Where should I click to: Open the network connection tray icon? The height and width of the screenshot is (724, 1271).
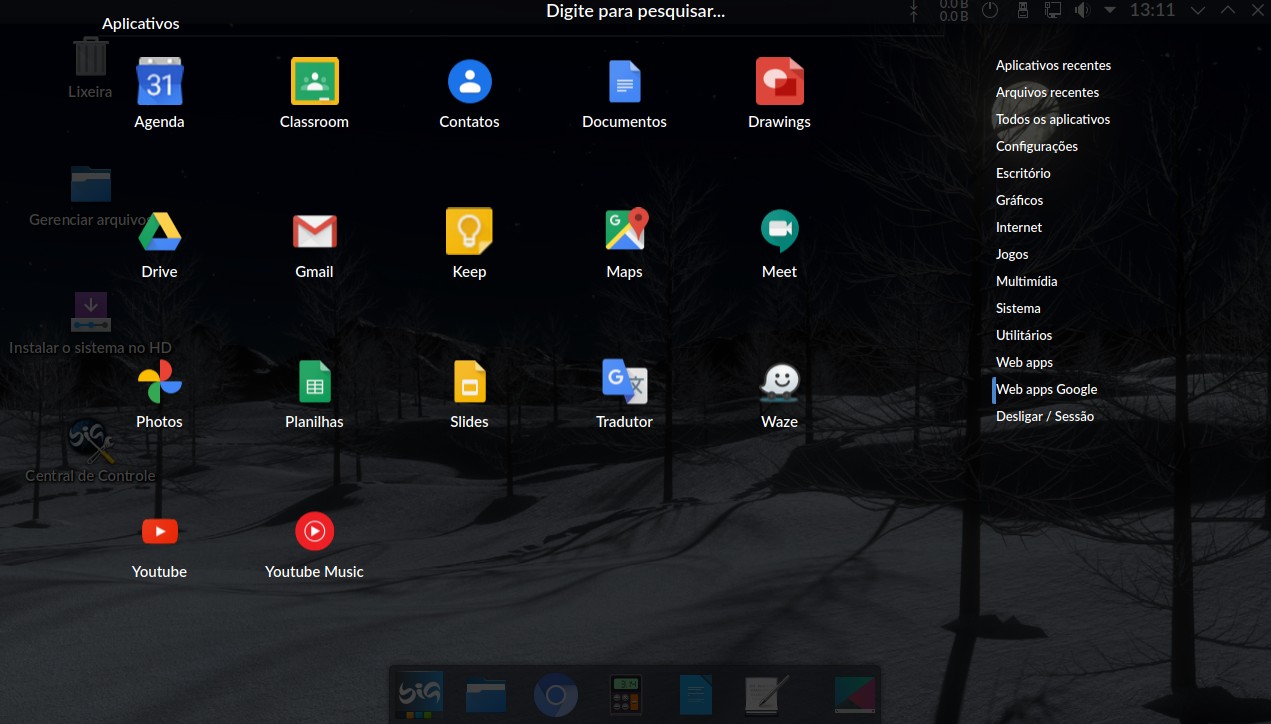(x=1052, y=10)
